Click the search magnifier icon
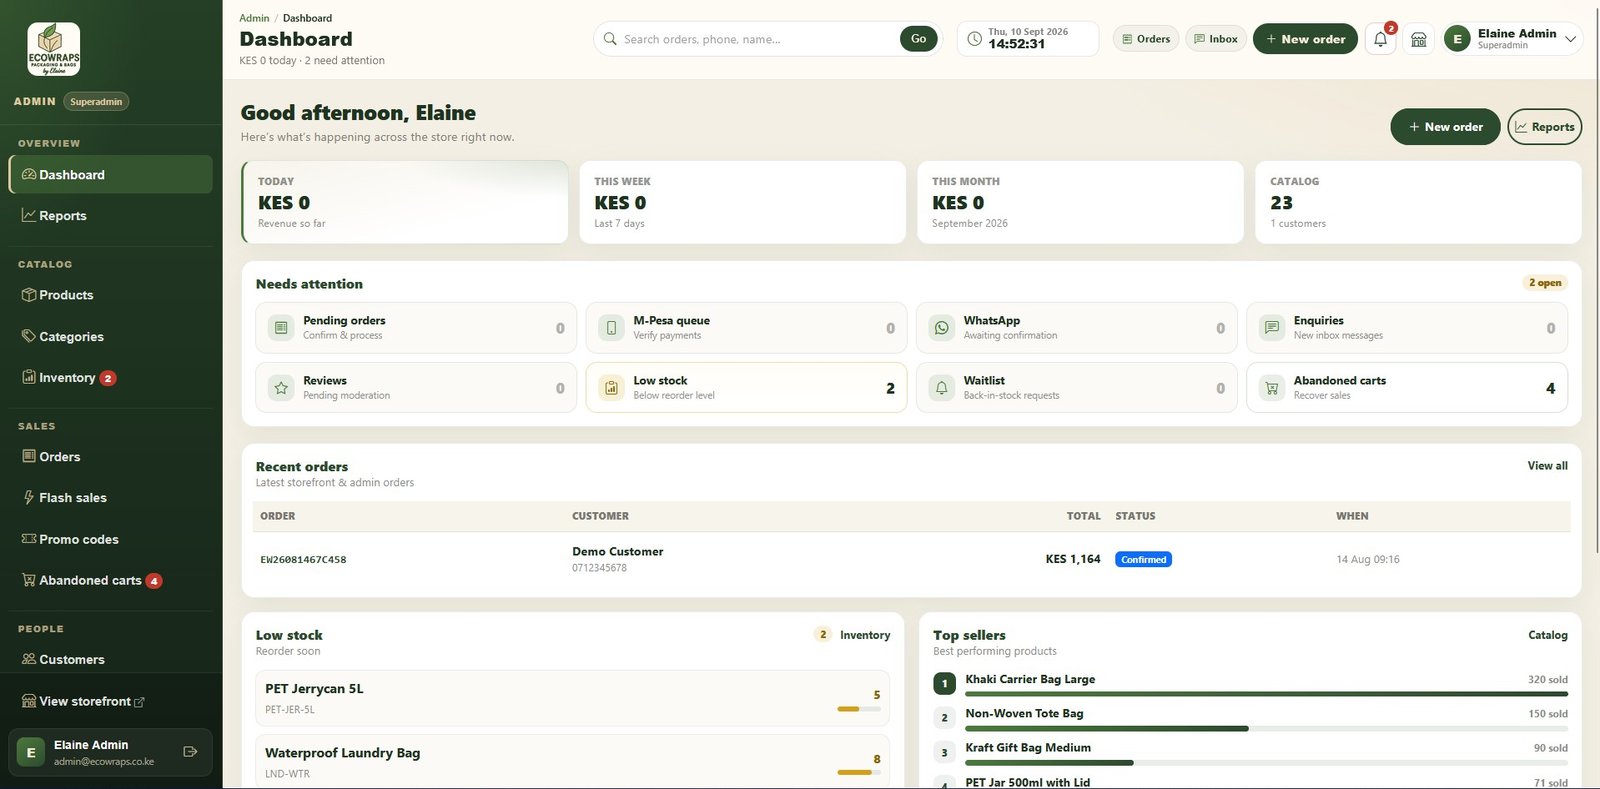Image resolution: width=1600 pixels, height=789 pixels. click(610, 39)
